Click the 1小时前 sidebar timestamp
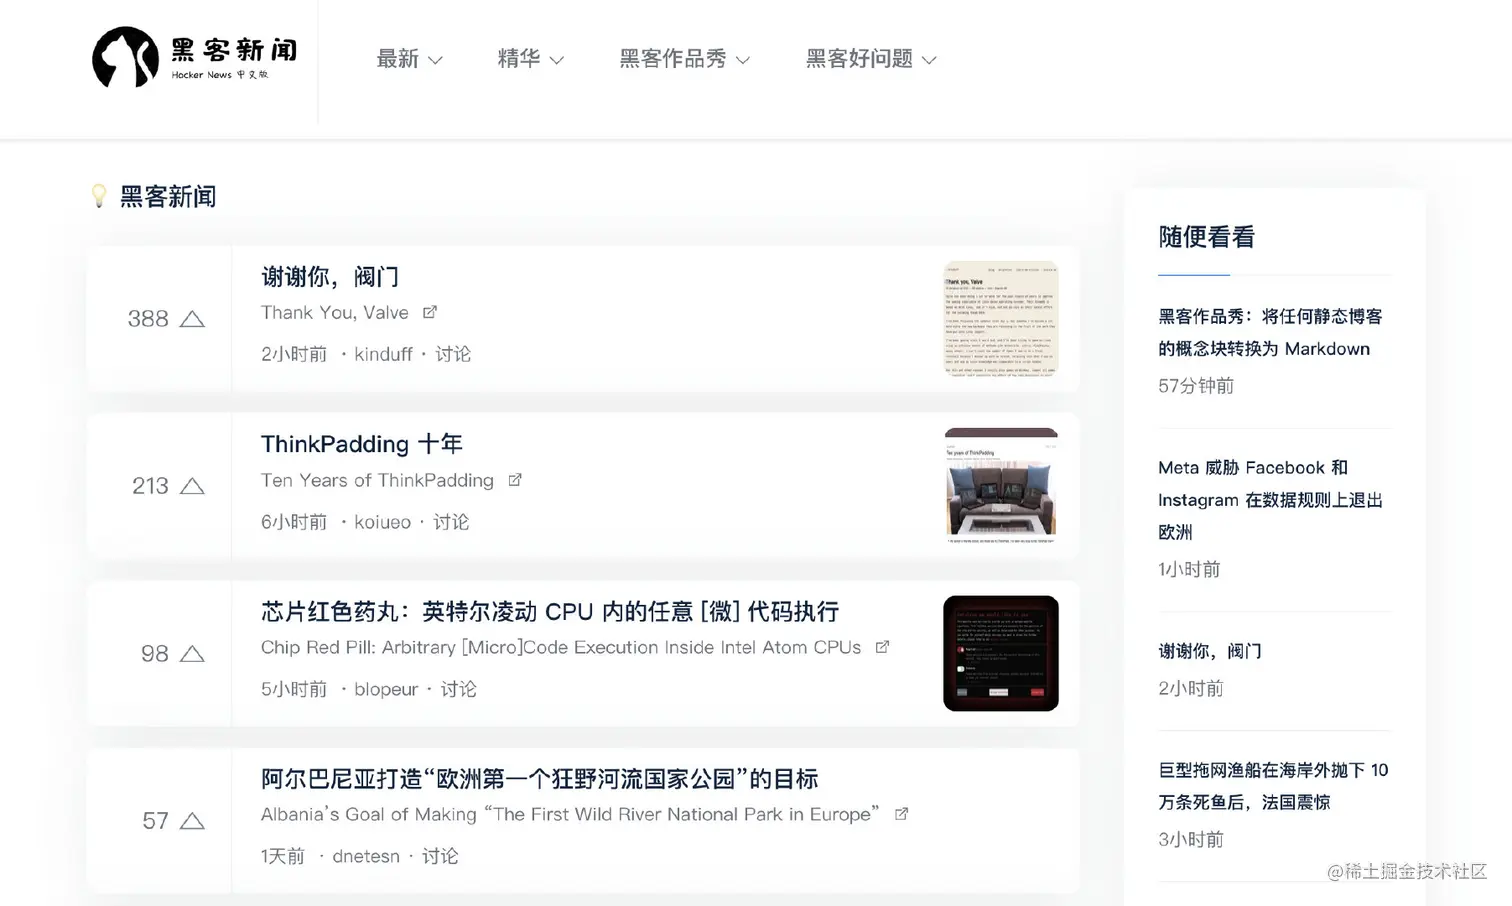The image size is (1512, 906). pyautogui.click(x=1190, y=569)
